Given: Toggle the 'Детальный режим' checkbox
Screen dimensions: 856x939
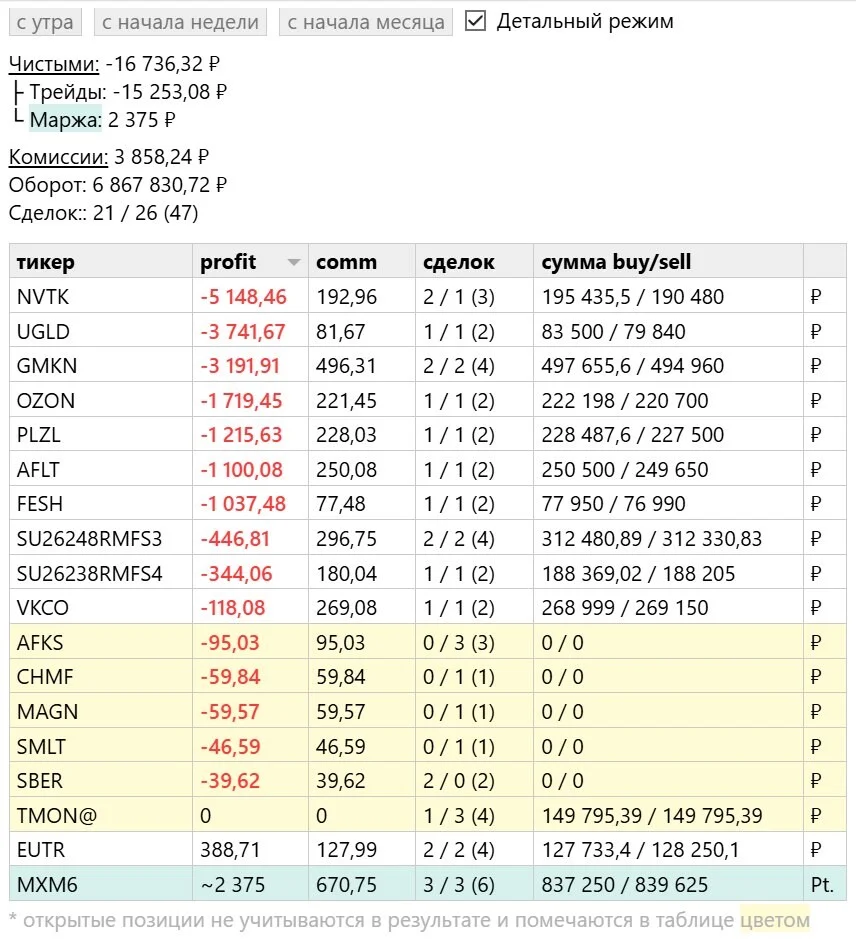Looking at the screenshot, I should [476, 21].
